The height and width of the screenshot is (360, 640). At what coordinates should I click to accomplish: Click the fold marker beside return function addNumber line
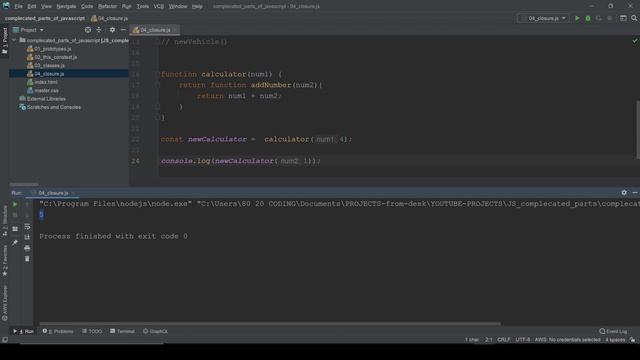[x=157, y=85]
